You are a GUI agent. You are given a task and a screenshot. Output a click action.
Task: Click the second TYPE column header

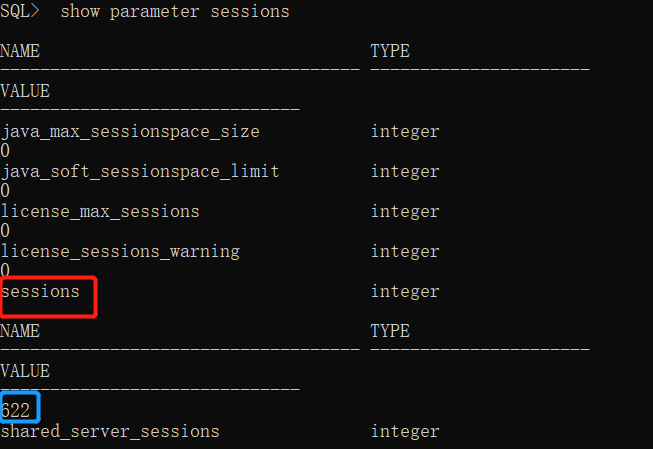(x=390, y=331)
